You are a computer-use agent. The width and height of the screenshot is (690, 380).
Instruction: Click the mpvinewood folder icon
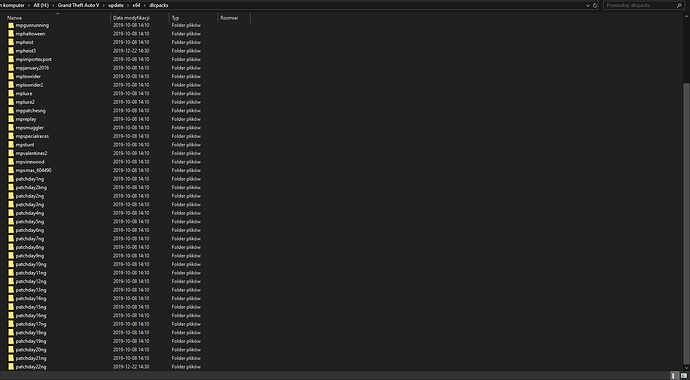11,162
